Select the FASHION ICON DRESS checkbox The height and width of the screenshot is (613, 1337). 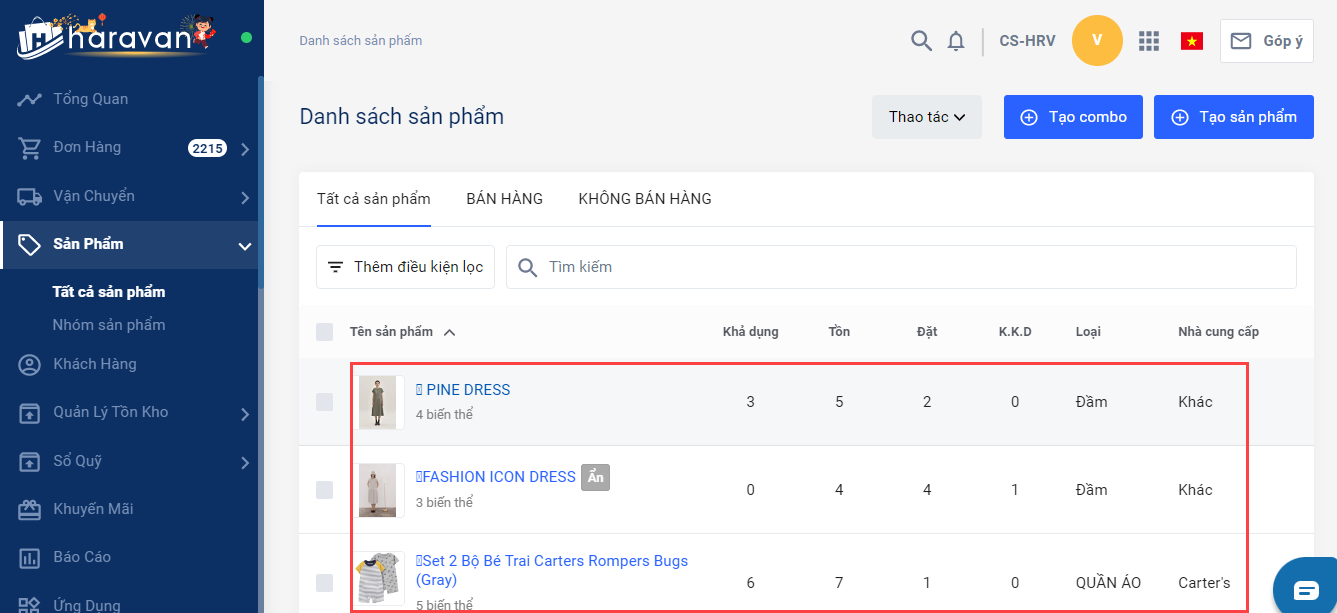325,490
